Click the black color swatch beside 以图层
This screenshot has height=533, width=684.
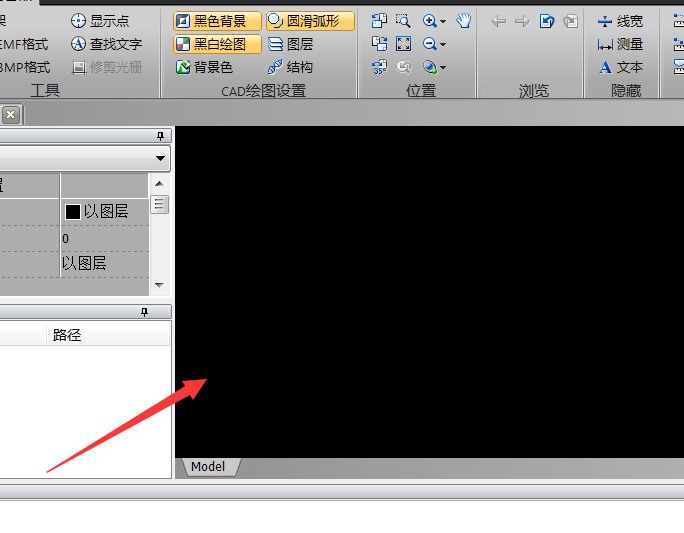(72, 212)
